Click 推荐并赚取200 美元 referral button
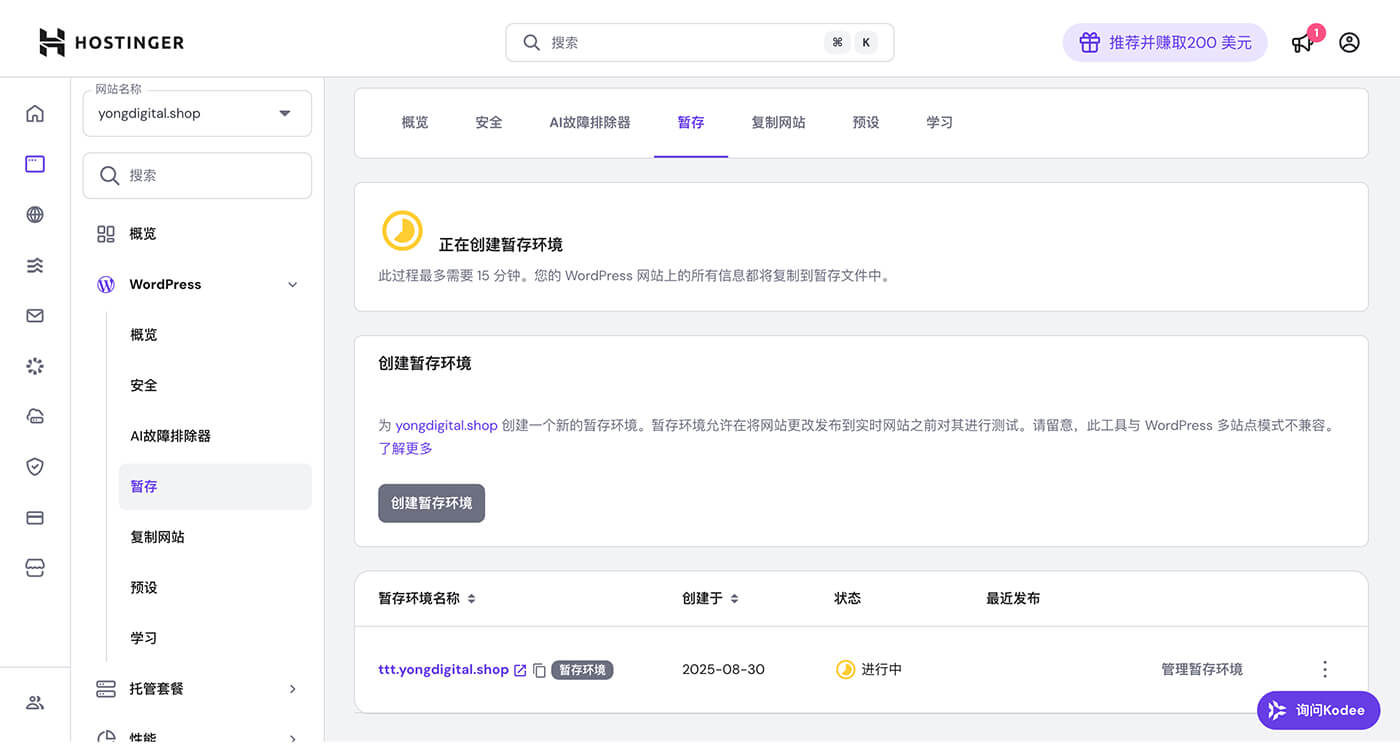The width and height of the screenshot is (1400, 750). [1165, 43]
